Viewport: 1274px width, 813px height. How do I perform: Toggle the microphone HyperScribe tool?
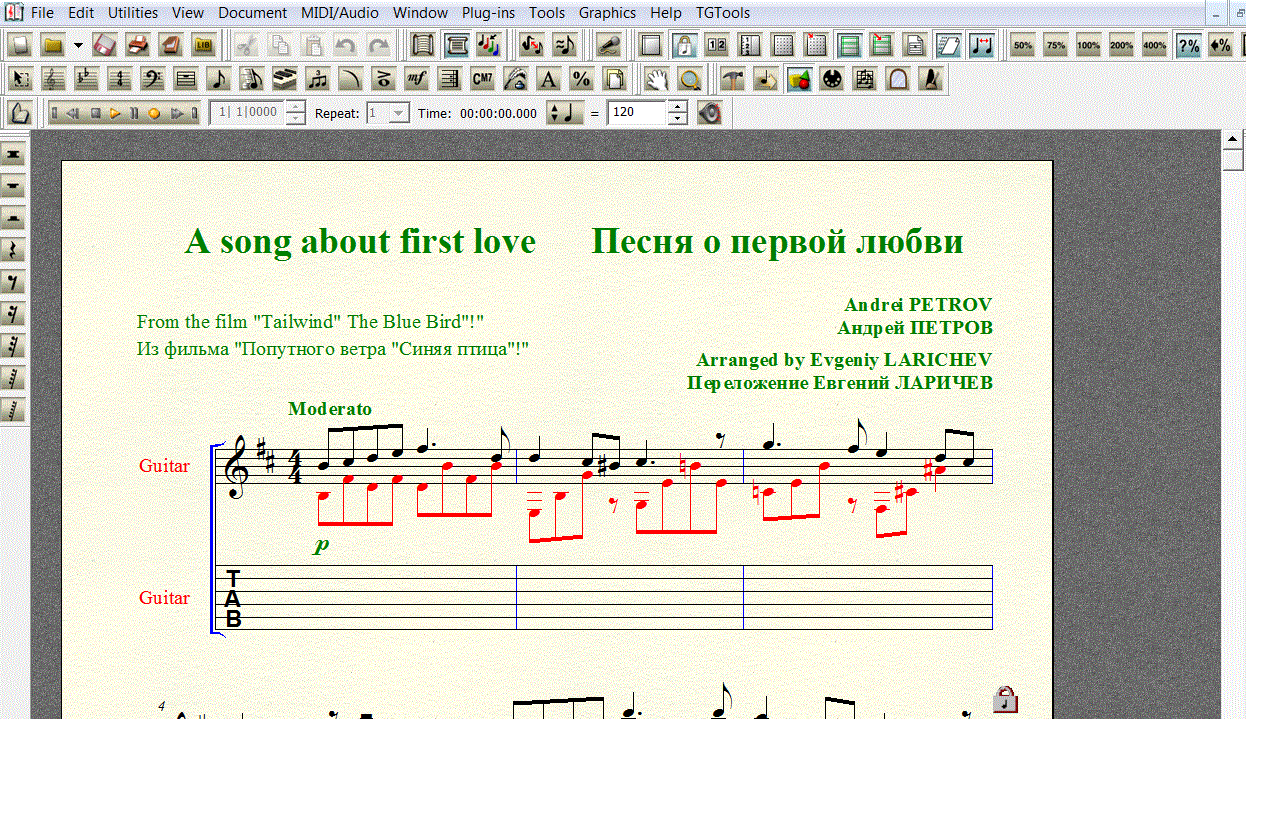(608, 45)
